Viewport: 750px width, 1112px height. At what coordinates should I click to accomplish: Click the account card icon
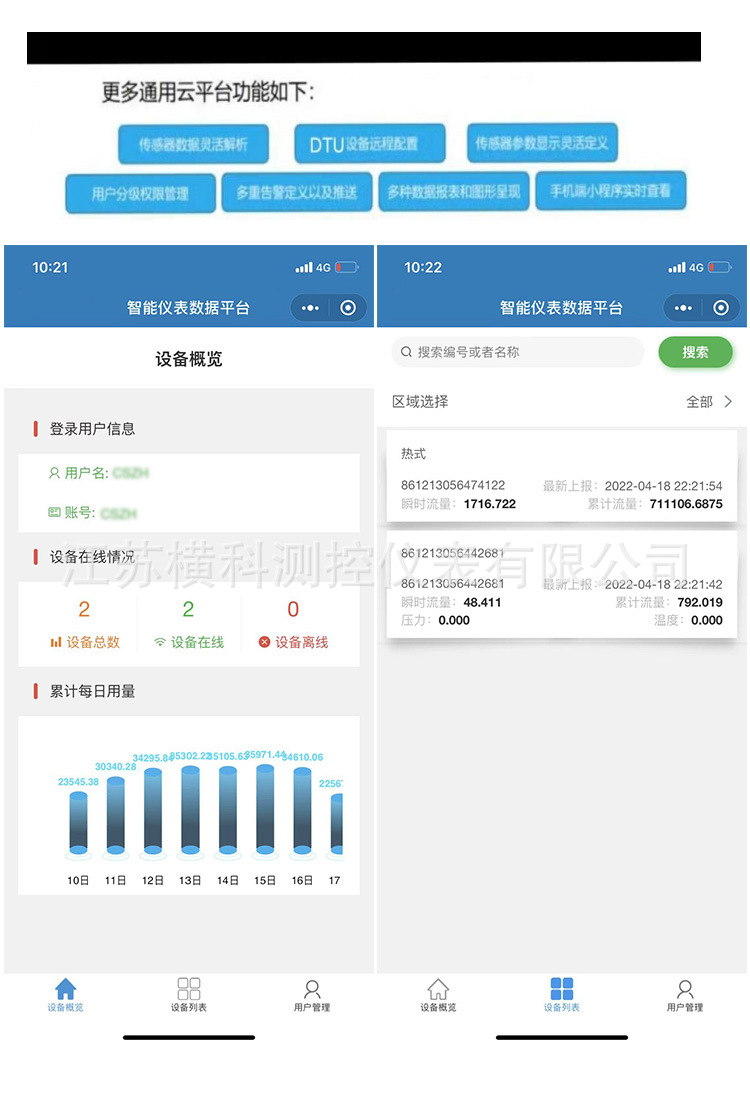[54, 512]
